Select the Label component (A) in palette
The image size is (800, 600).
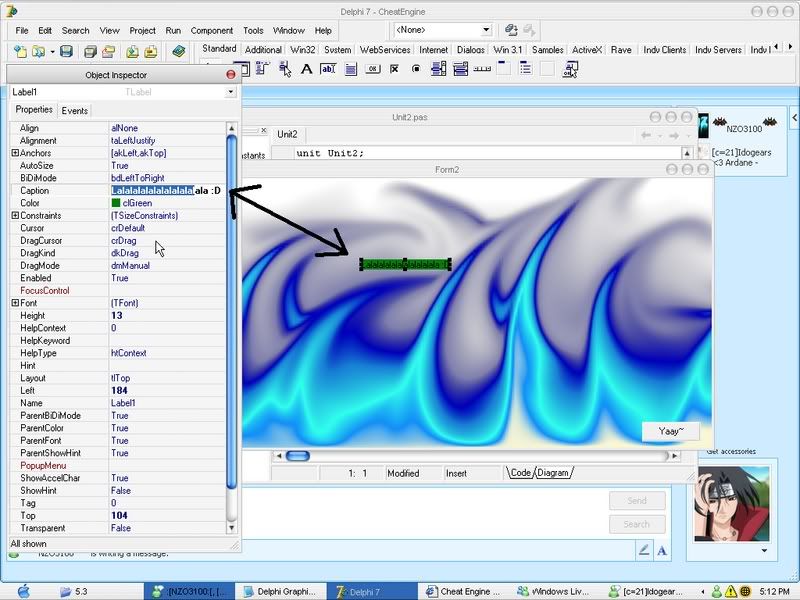pos(307,69)
